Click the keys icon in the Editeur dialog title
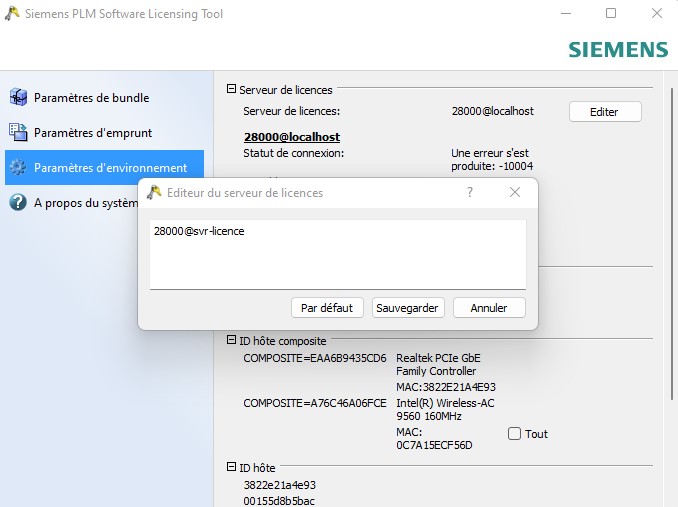678x507 pixels. pyautogui.click(x=154, y=192)
